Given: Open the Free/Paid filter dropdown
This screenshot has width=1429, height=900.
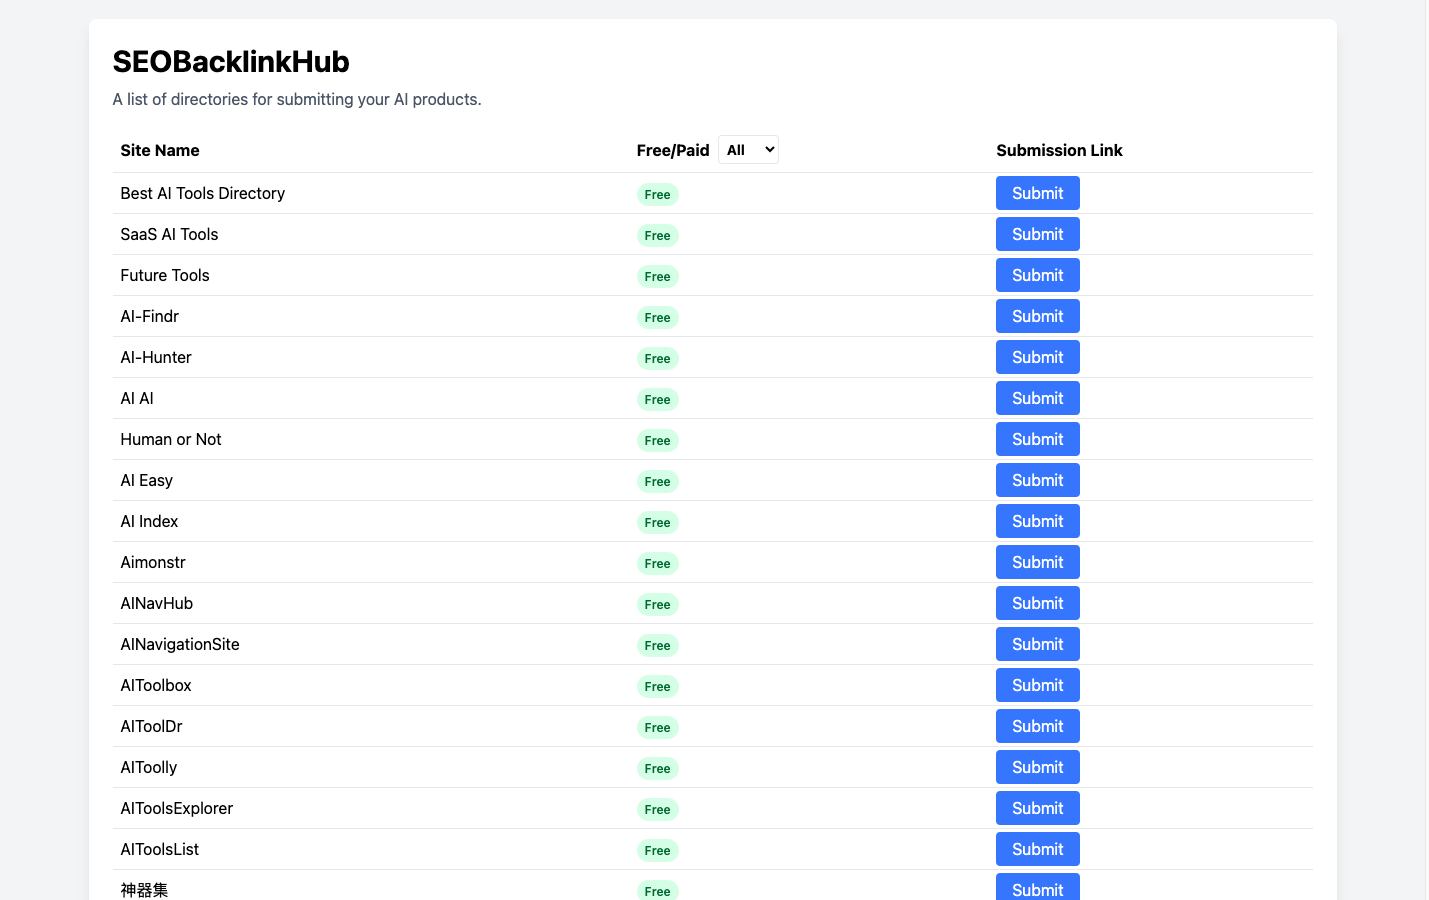Looking at the screenshot, I should [x=748, y=149].
